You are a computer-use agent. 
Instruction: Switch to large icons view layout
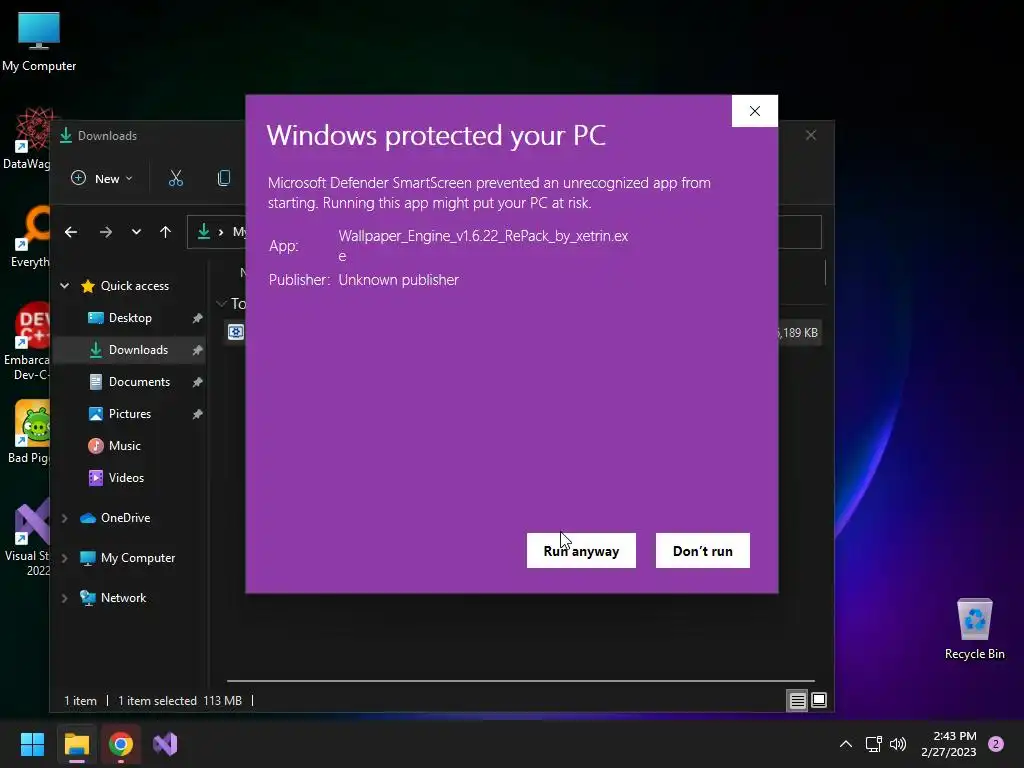click(819, 701)
